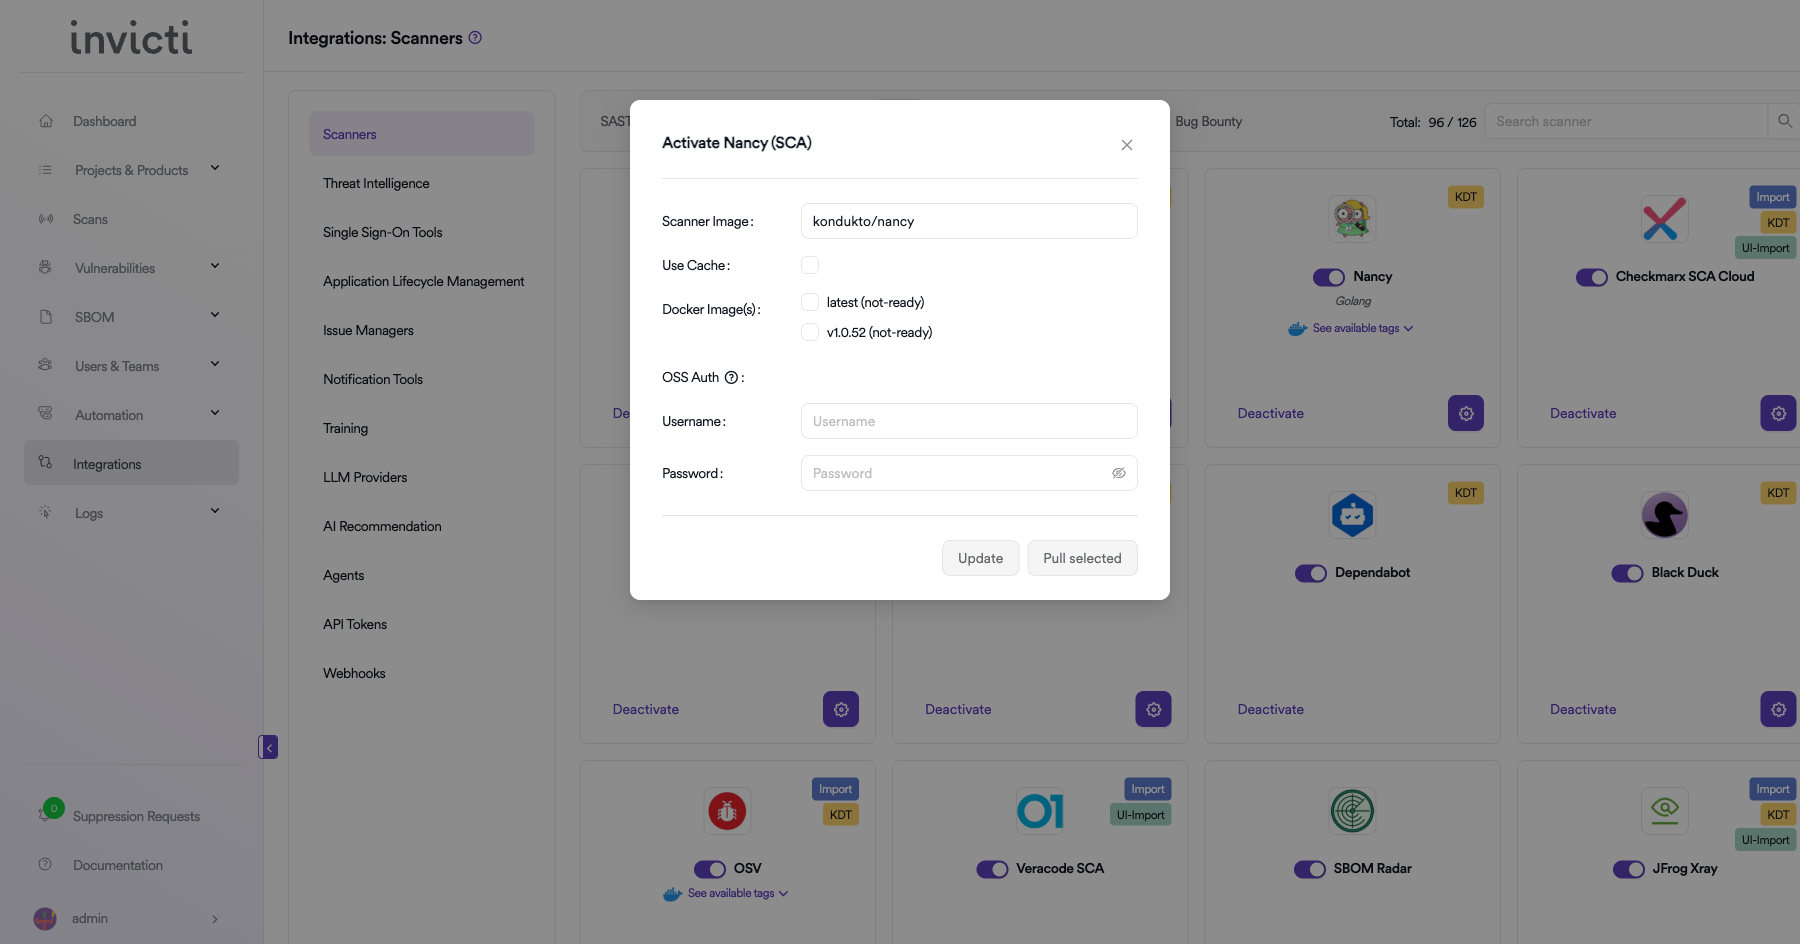The image size is (1800, 944).
Task: Toggle the Veracode SCA scanner switch
Action: click(992, 869)
